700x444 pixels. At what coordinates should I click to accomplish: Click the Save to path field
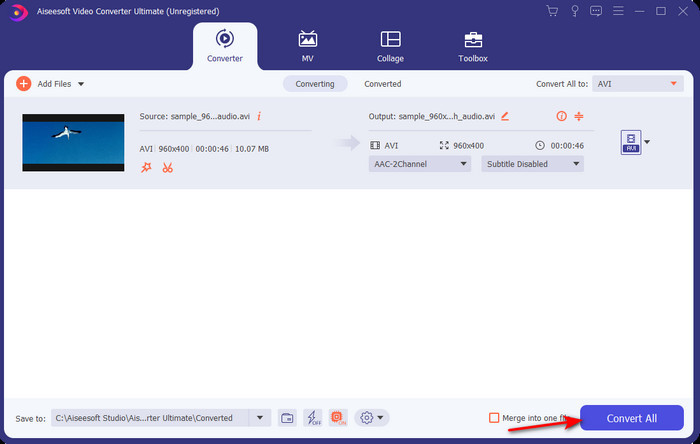(x=150, y=418)
